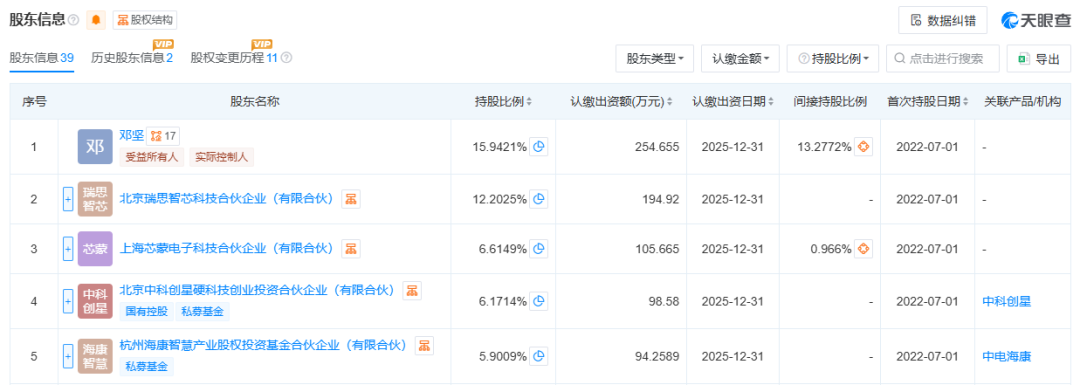Open the 股权结构 button
This screenshot has height=385, width=1080.
pos(145,21)
